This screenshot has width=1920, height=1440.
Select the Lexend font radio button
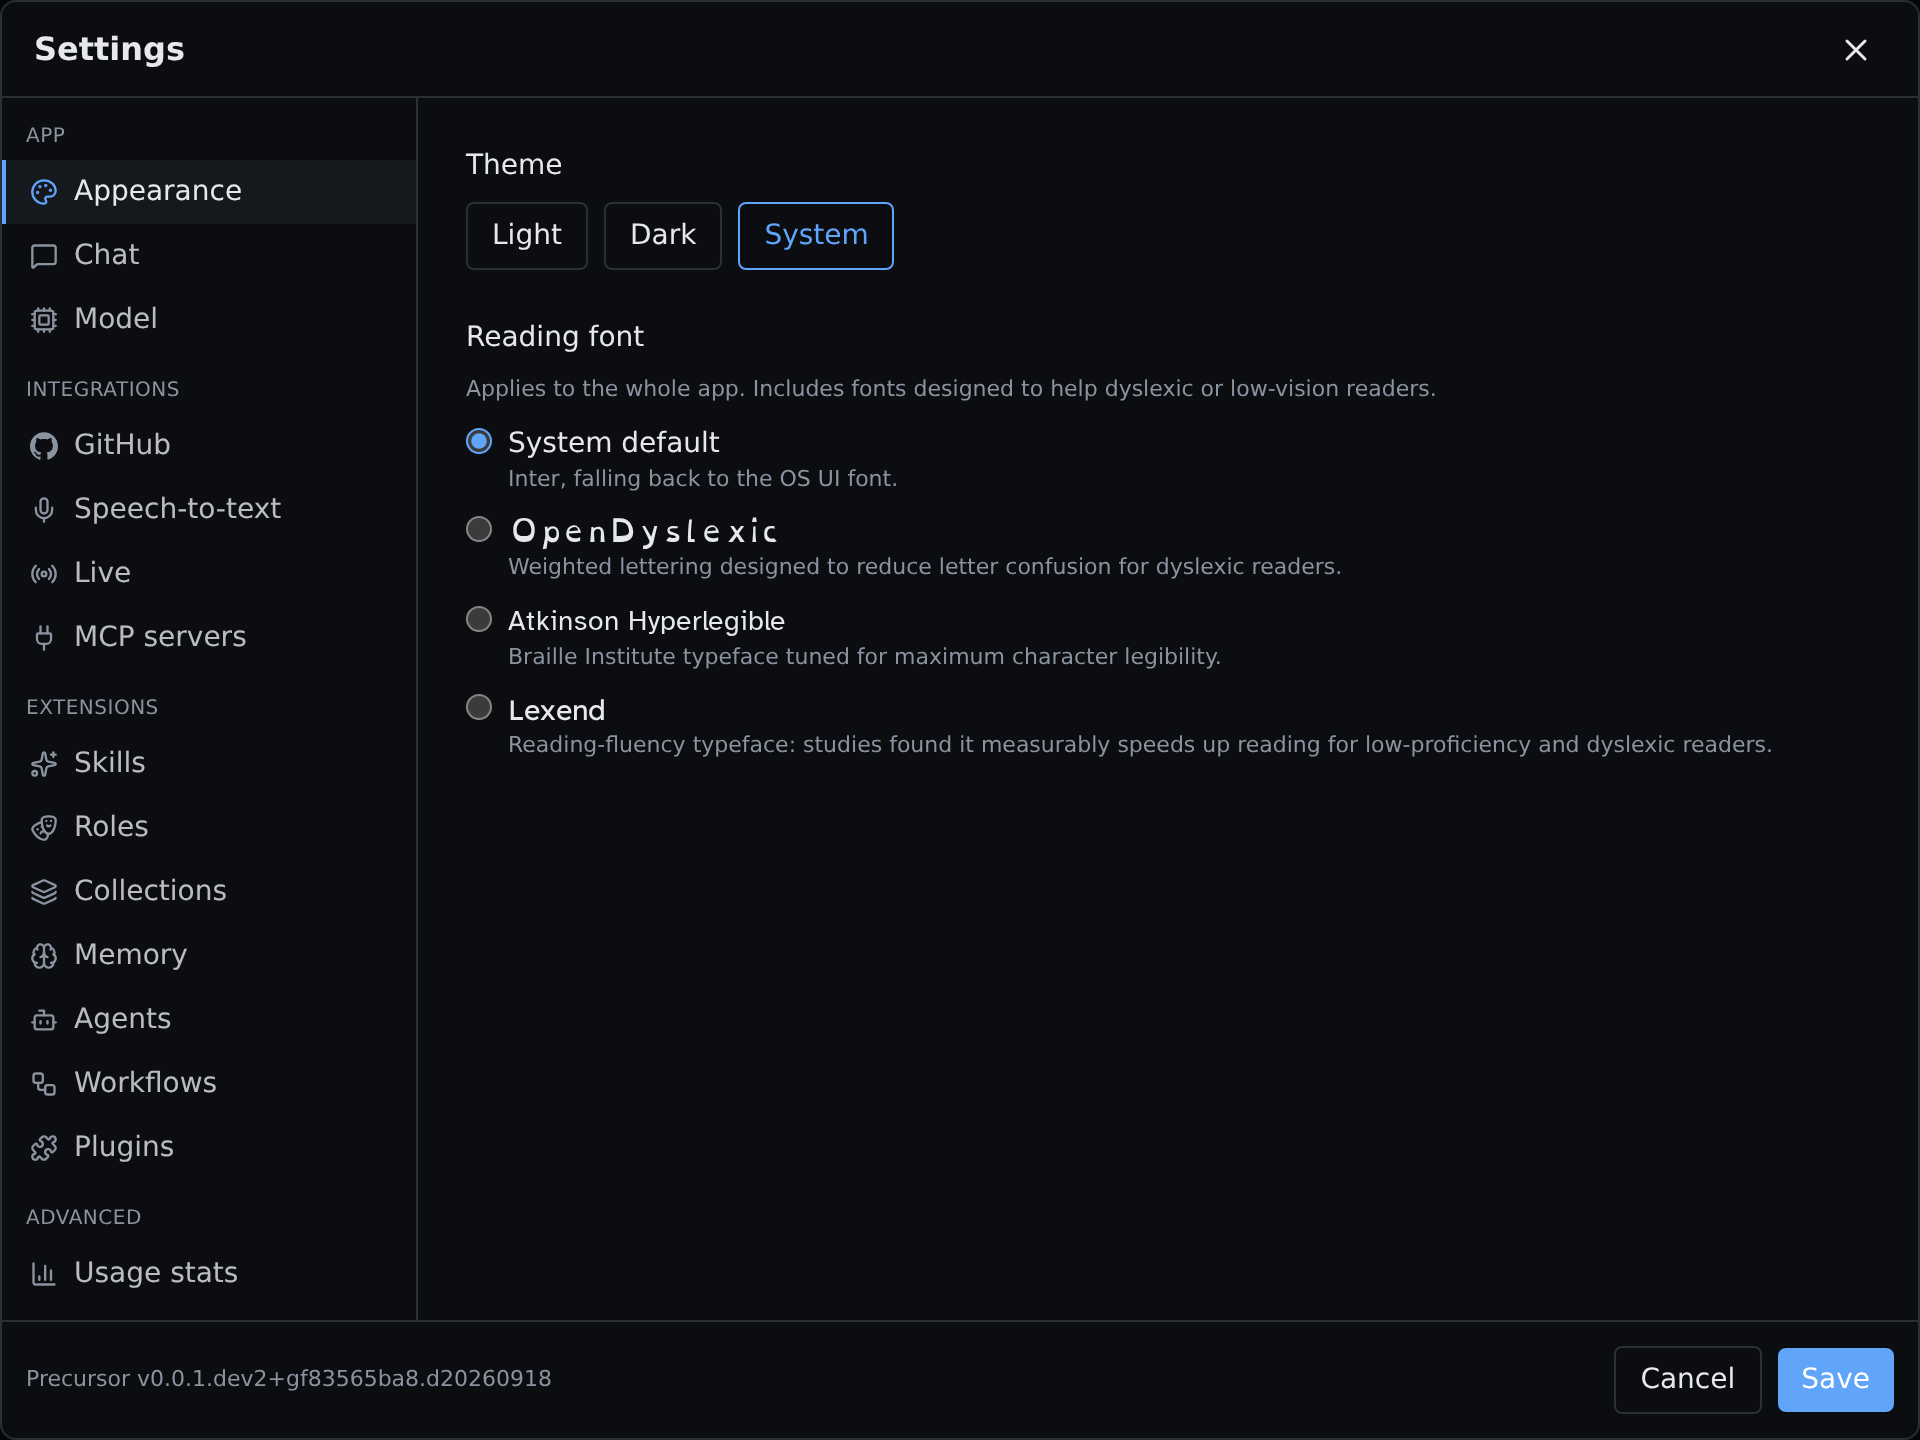(x=479, y=707)
